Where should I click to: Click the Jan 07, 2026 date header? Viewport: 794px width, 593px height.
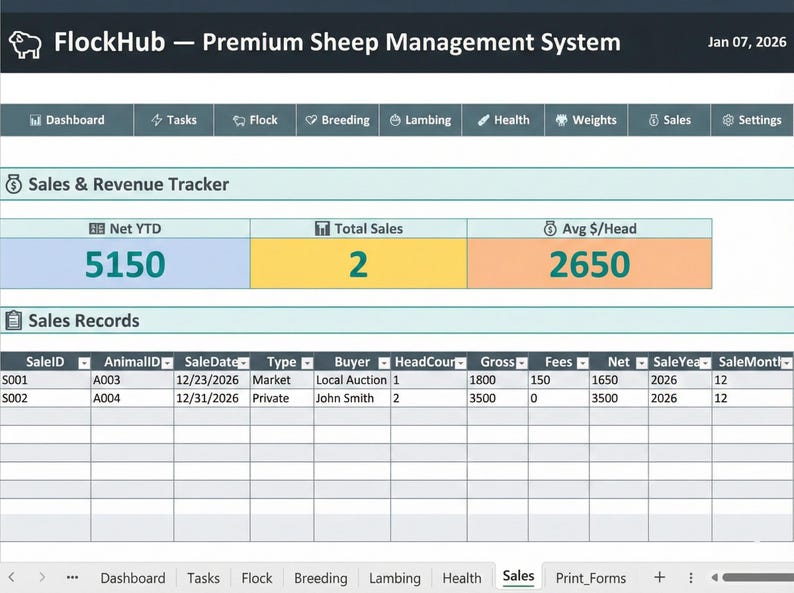(x=747, y=42)
